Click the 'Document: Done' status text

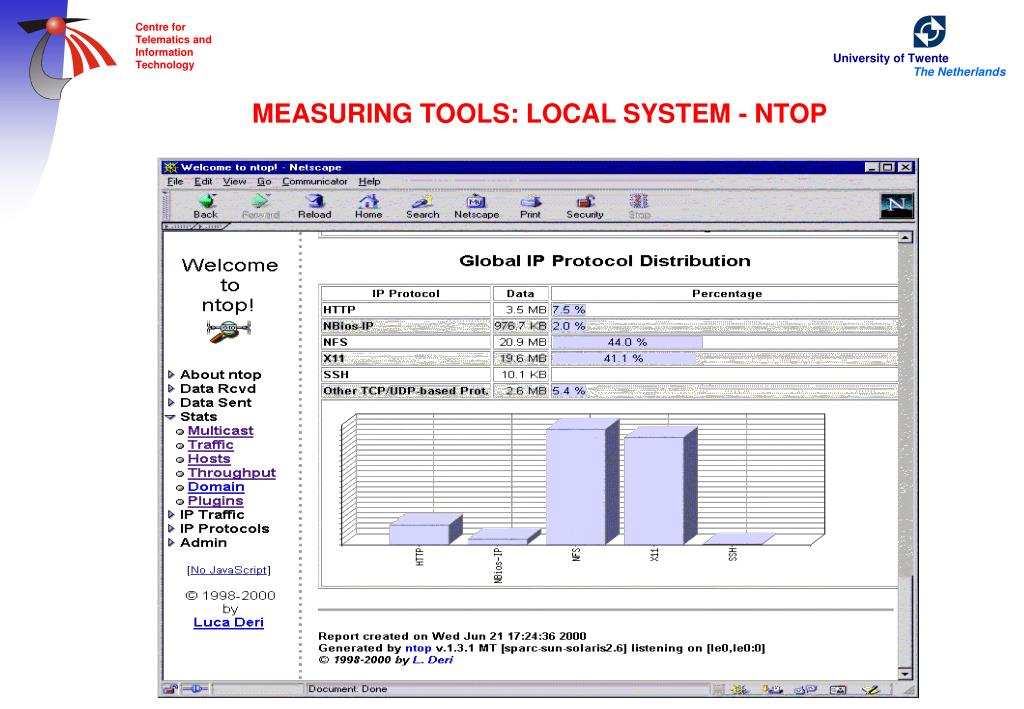(x=347, y=689)
